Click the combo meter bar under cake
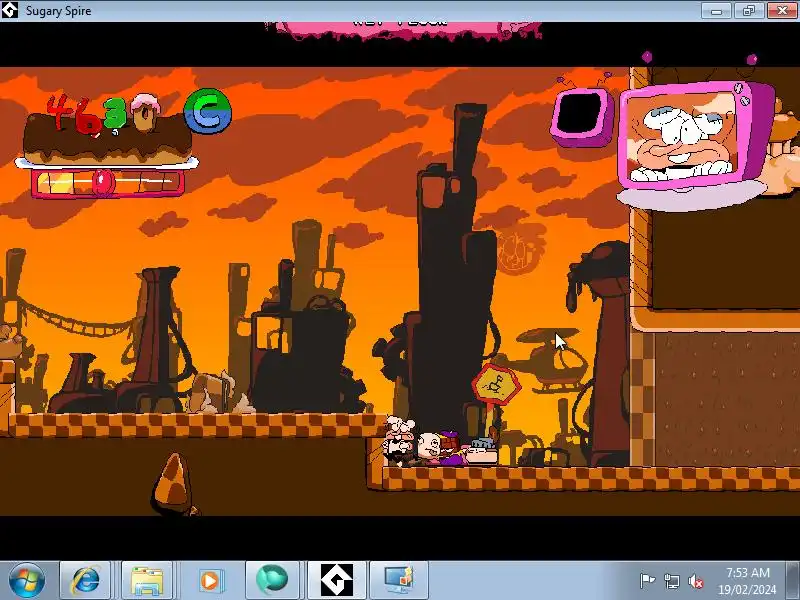This screenshot has width=800, height=600. [108, 183]
